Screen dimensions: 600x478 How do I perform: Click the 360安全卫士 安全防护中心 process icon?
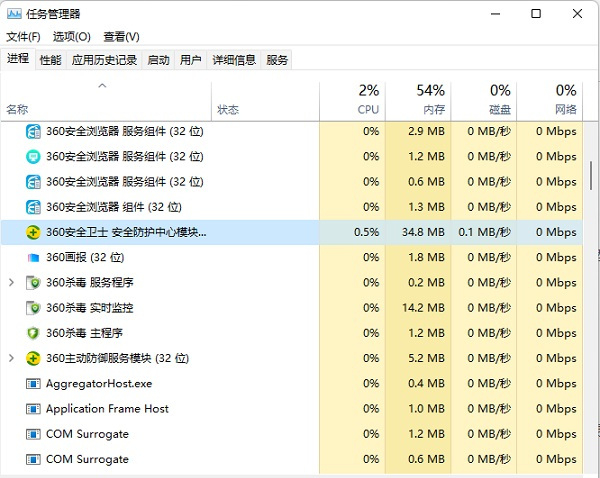(33, 232)
